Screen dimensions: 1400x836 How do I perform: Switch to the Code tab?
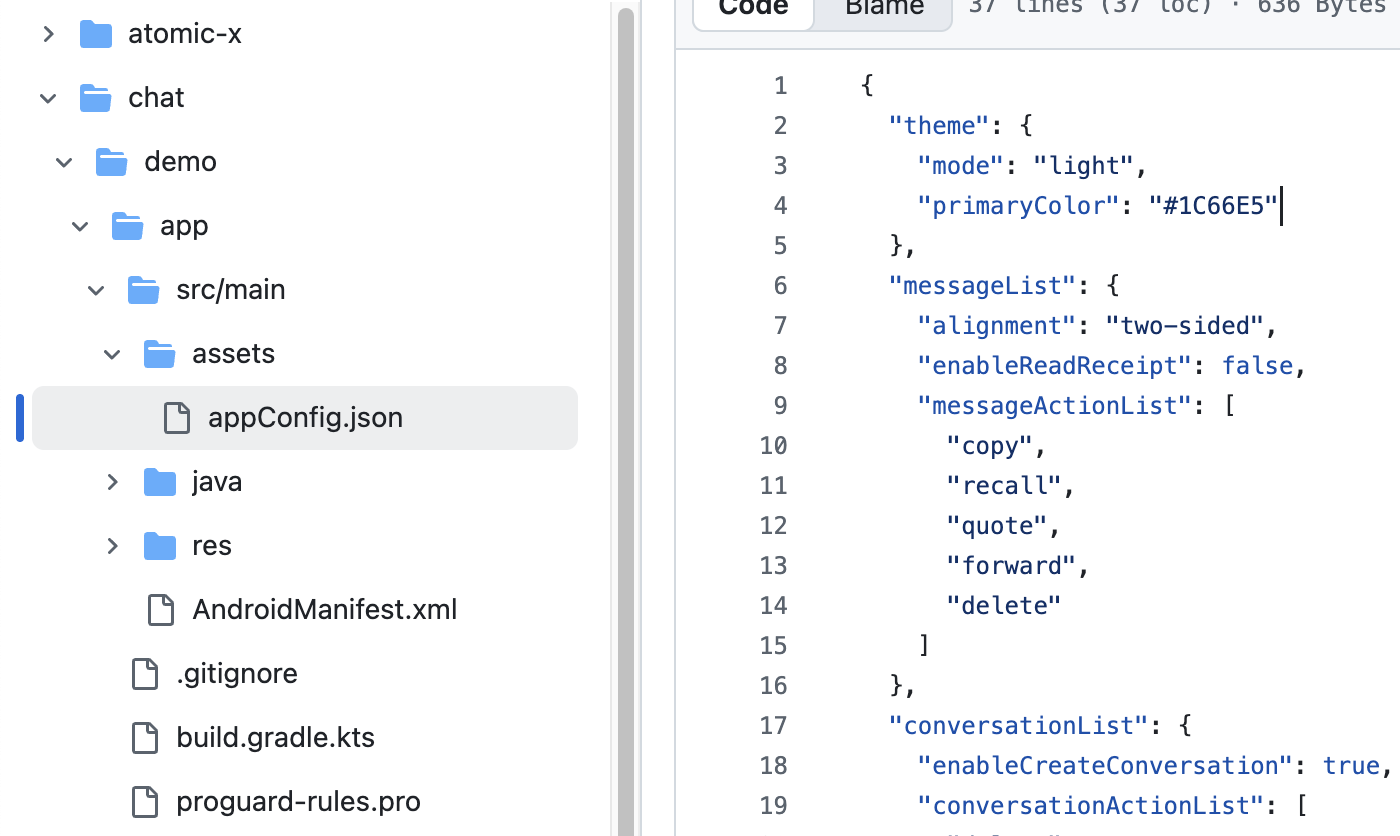[x=753, y=8]
